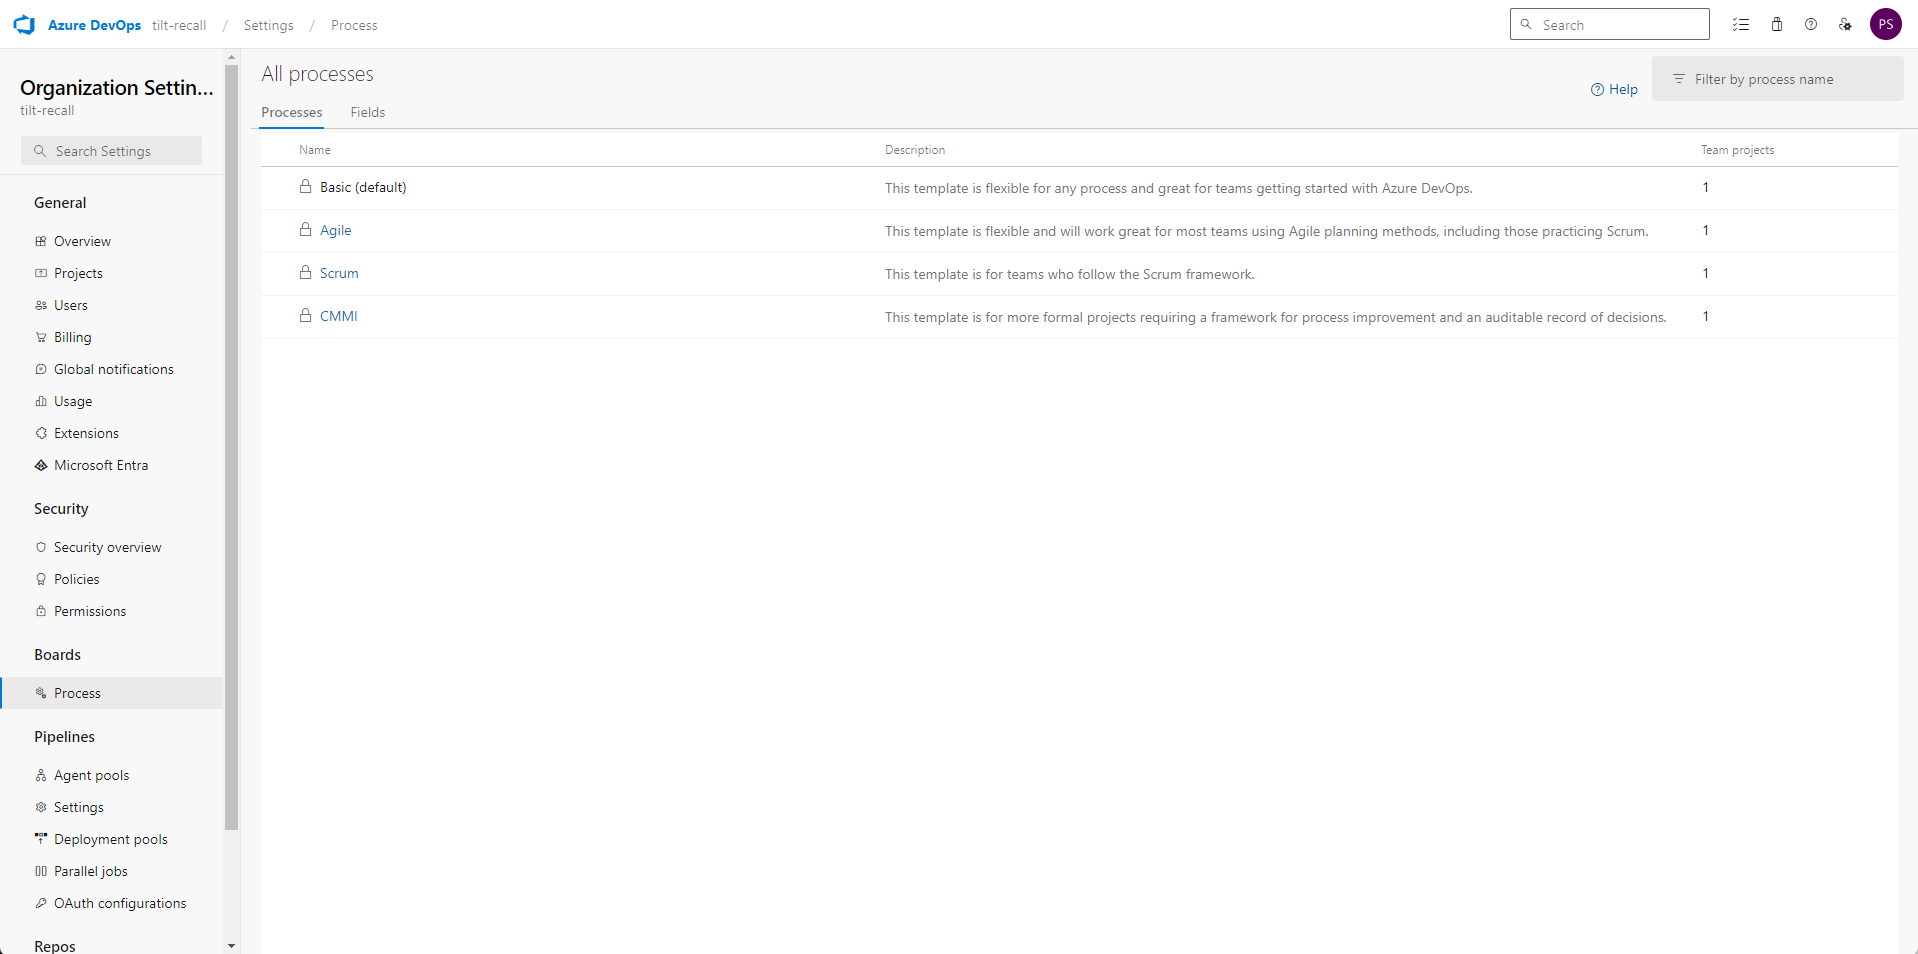Open the user settings gear icon

pos(1845,24)
